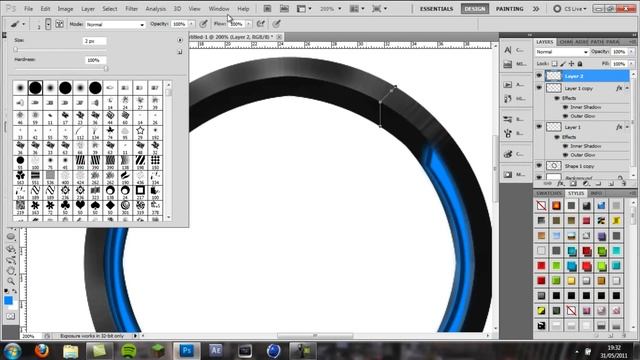Open the brush Mode dropdown
640x360 pixels.
tap(116, 24)
